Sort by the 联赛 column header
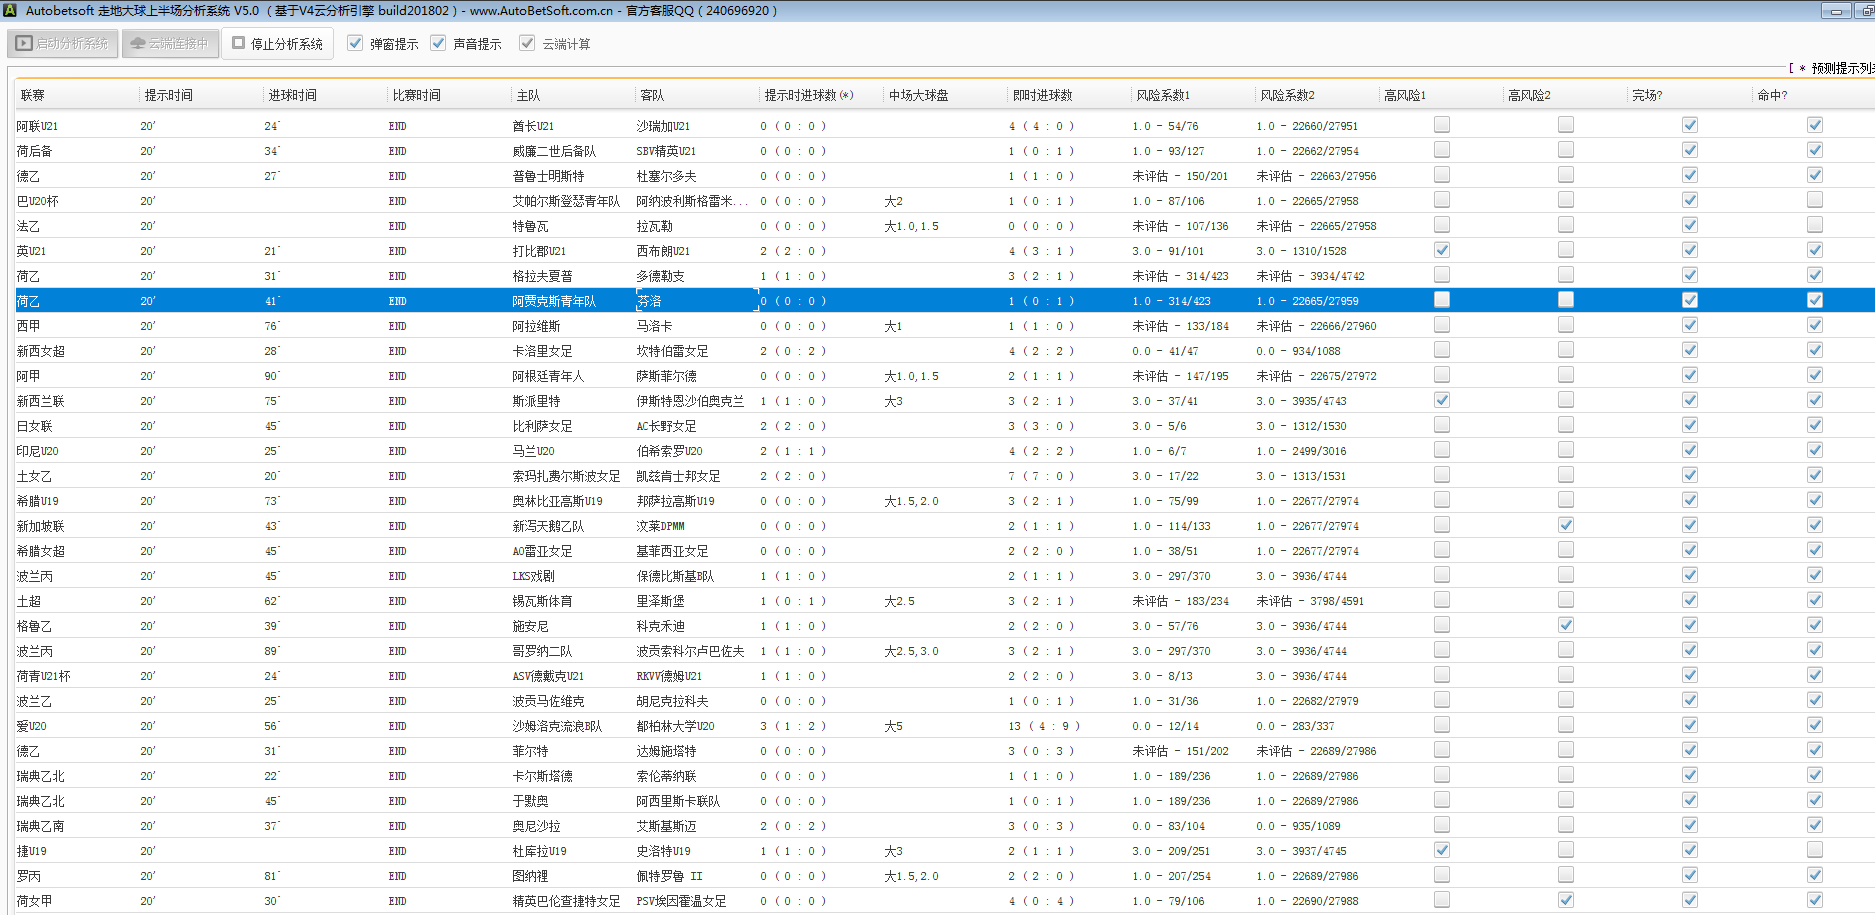 pyautogui.click(x=33, y=95)
